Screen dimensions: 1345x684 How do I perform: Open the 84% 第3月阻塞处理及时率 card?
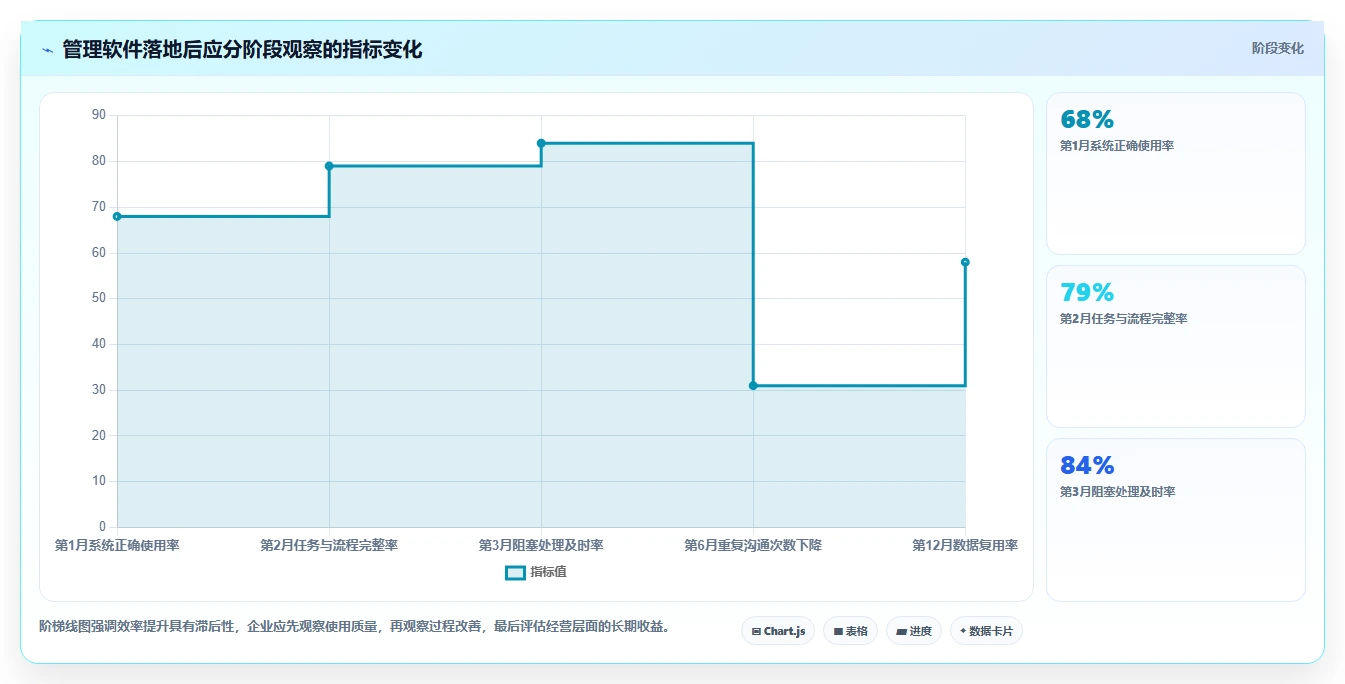coord(1175,520)
